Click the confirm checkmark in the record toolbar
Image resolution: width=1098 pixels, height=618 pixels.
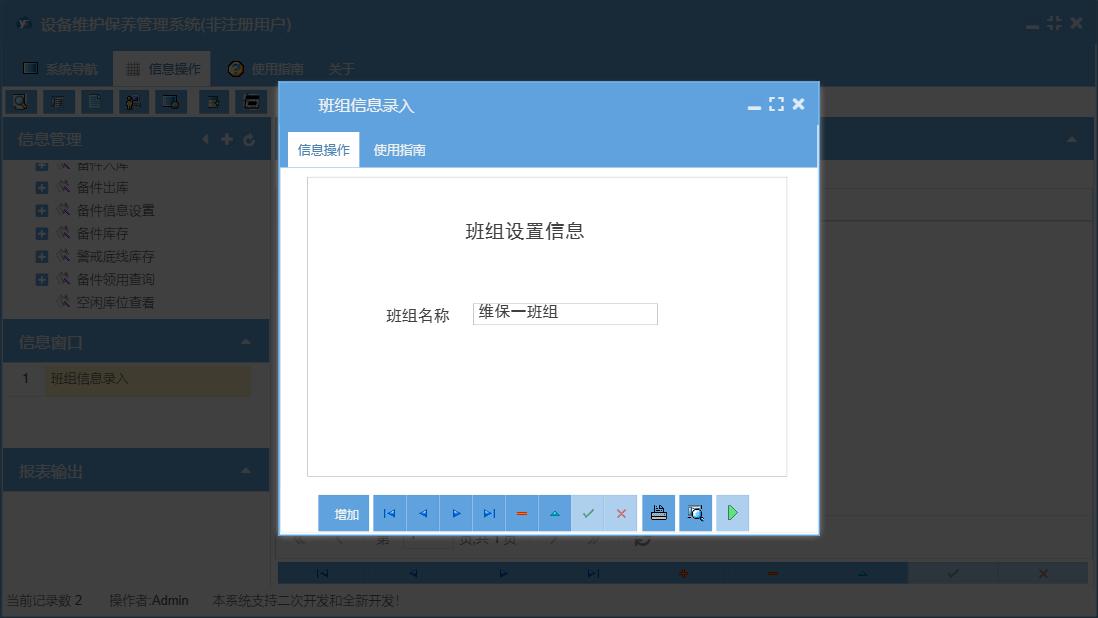pos(588,512)
